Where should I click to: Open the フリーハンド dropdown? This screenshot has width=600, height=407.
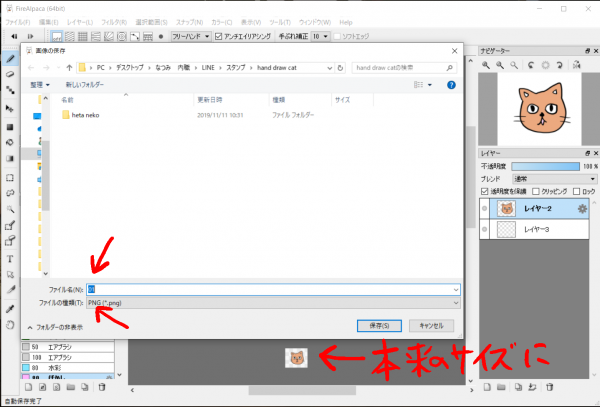point(190,35)
